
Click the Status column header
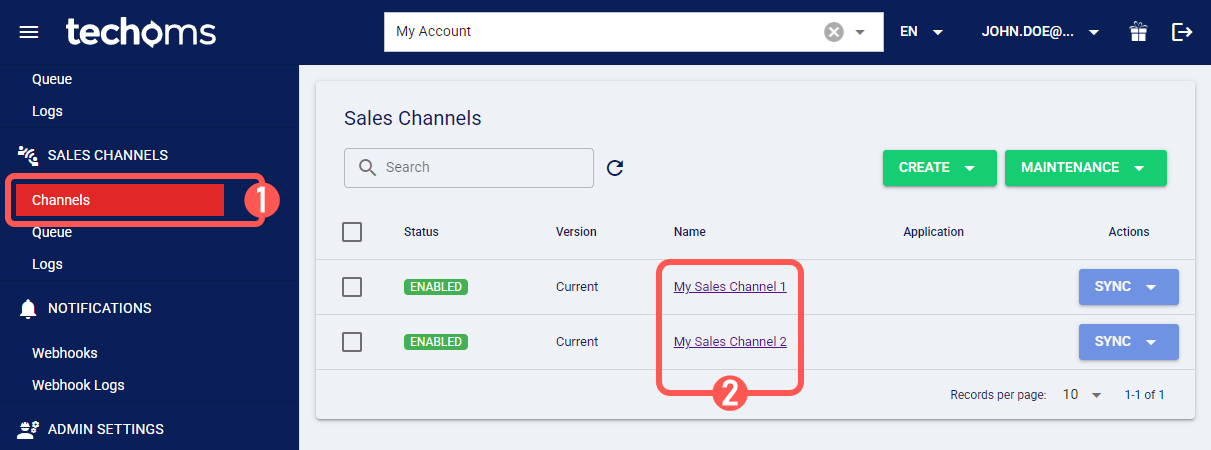(x=421, y=232)
